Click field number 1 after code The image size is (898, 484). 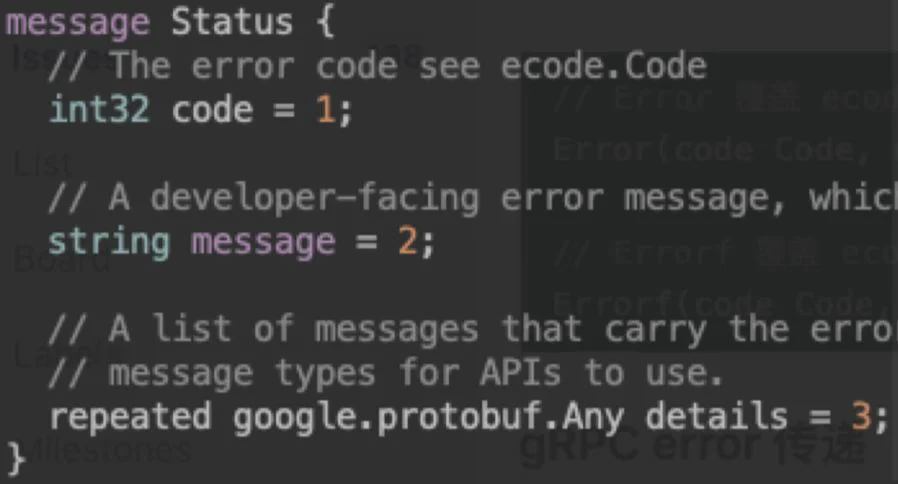(x=325, y=109)
